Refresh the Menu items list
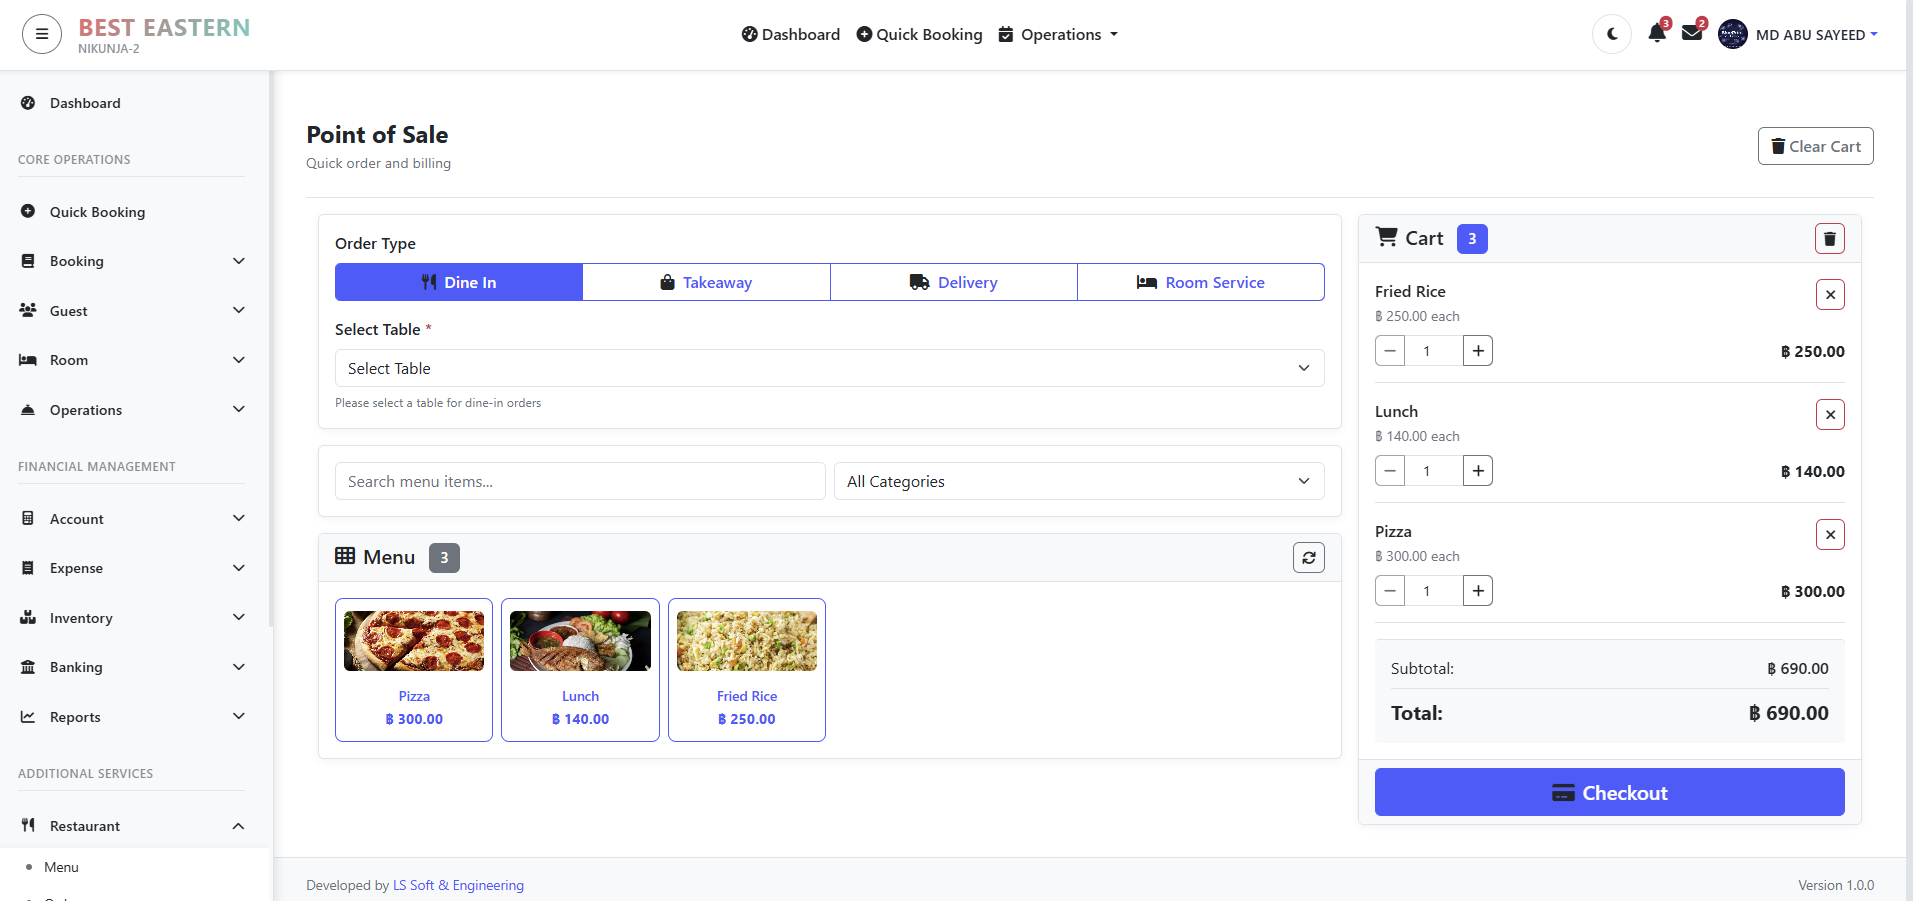The height and width of the screenshot is (901, 1913). (x=1308, y=558)
